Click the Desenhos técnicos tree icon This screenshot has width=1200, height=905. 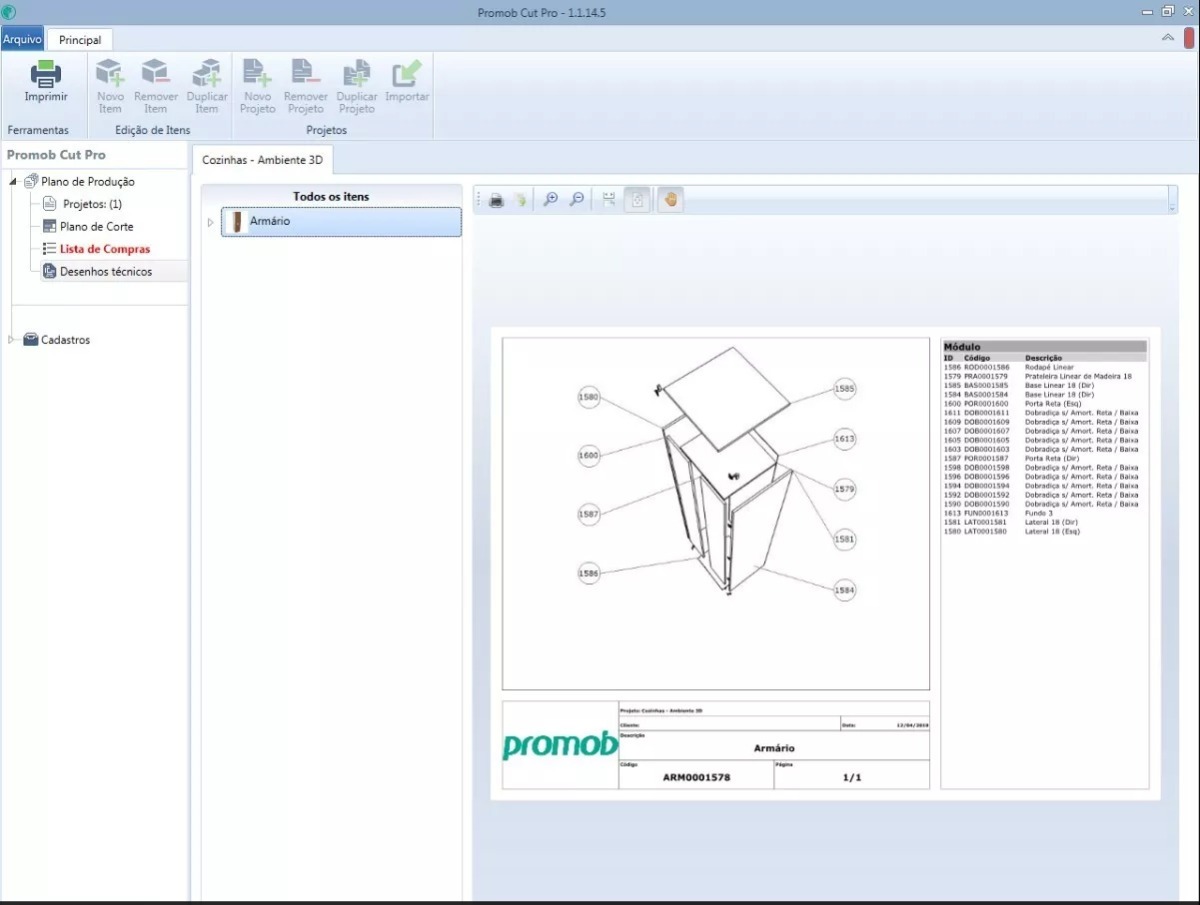(x=50, y=271)
